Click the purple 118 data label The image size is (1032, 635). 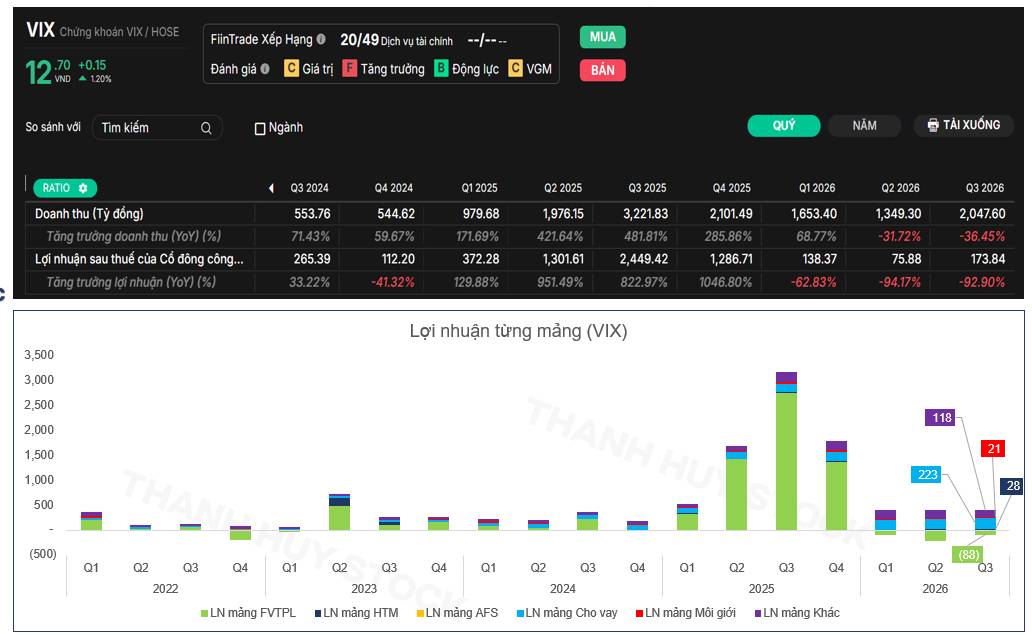(940, 418)
